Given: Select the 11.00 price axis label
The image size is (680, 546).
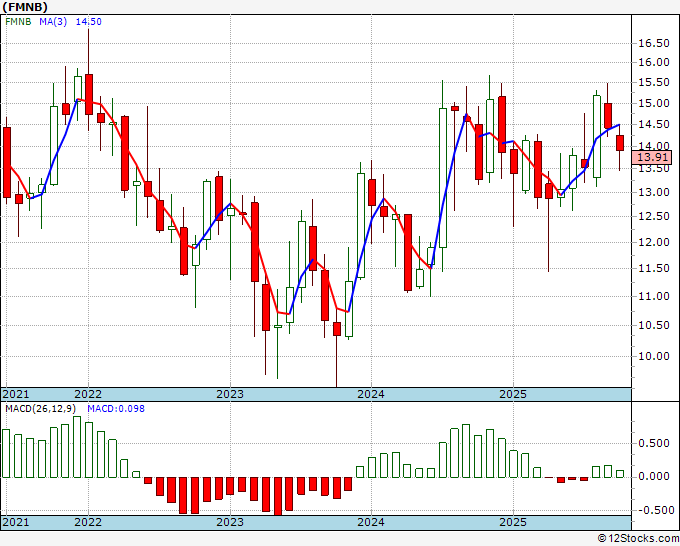Looking at the screenshot, I should [x=654, y=296].
